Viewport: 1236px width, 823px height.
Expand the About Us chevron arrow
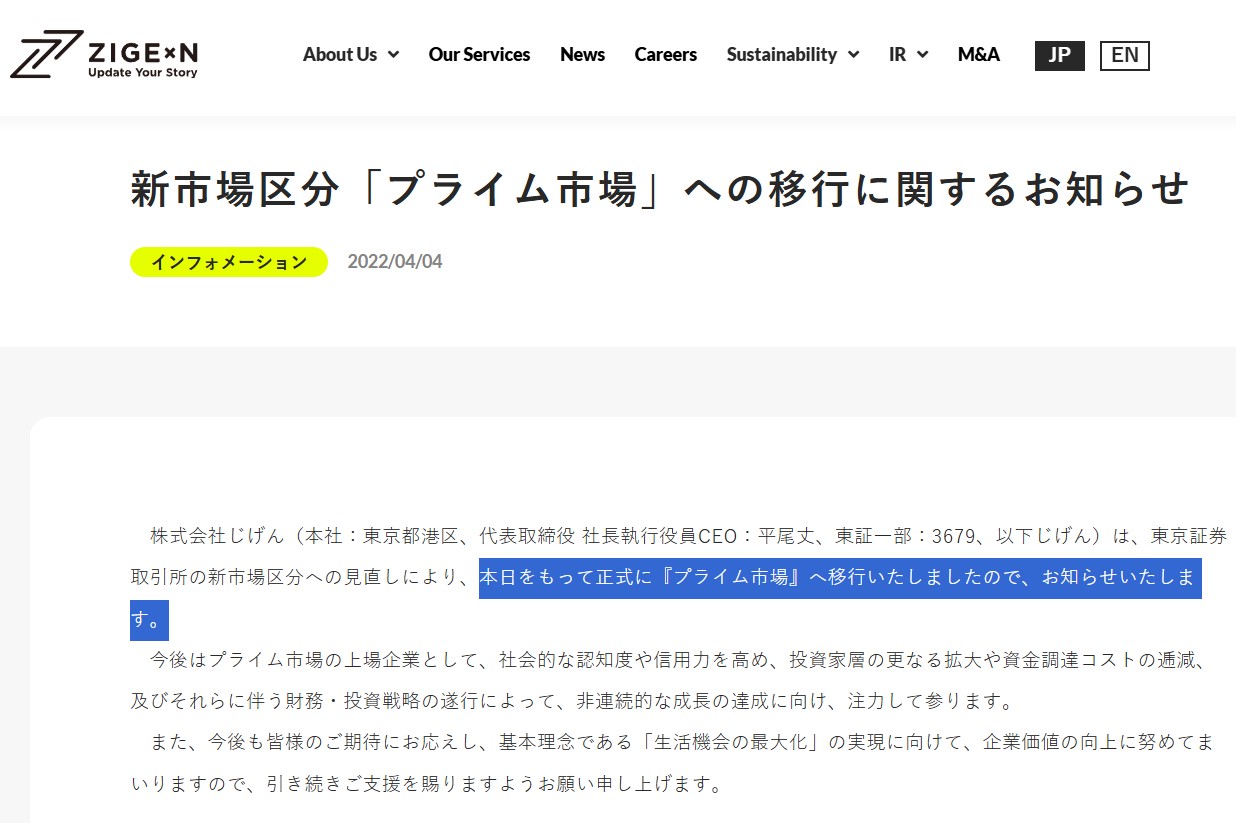pos(393,55)
